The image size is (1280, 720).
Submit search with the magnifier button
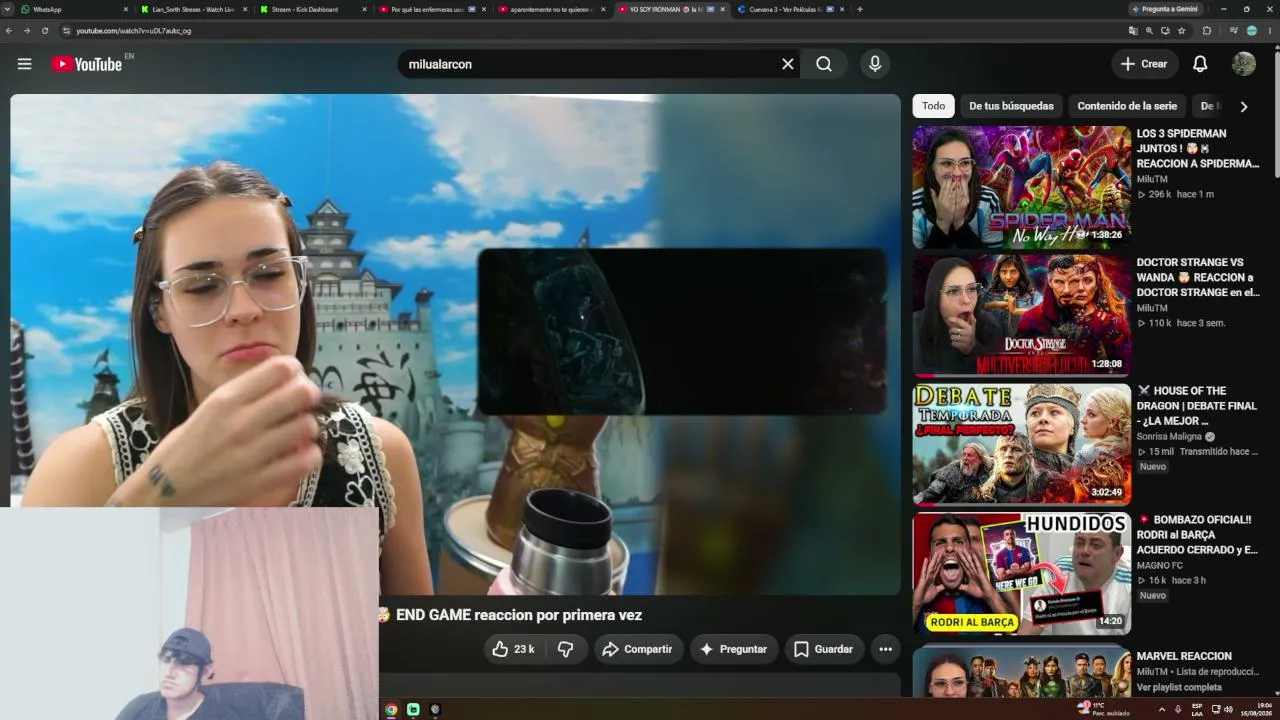coord(823,64)
